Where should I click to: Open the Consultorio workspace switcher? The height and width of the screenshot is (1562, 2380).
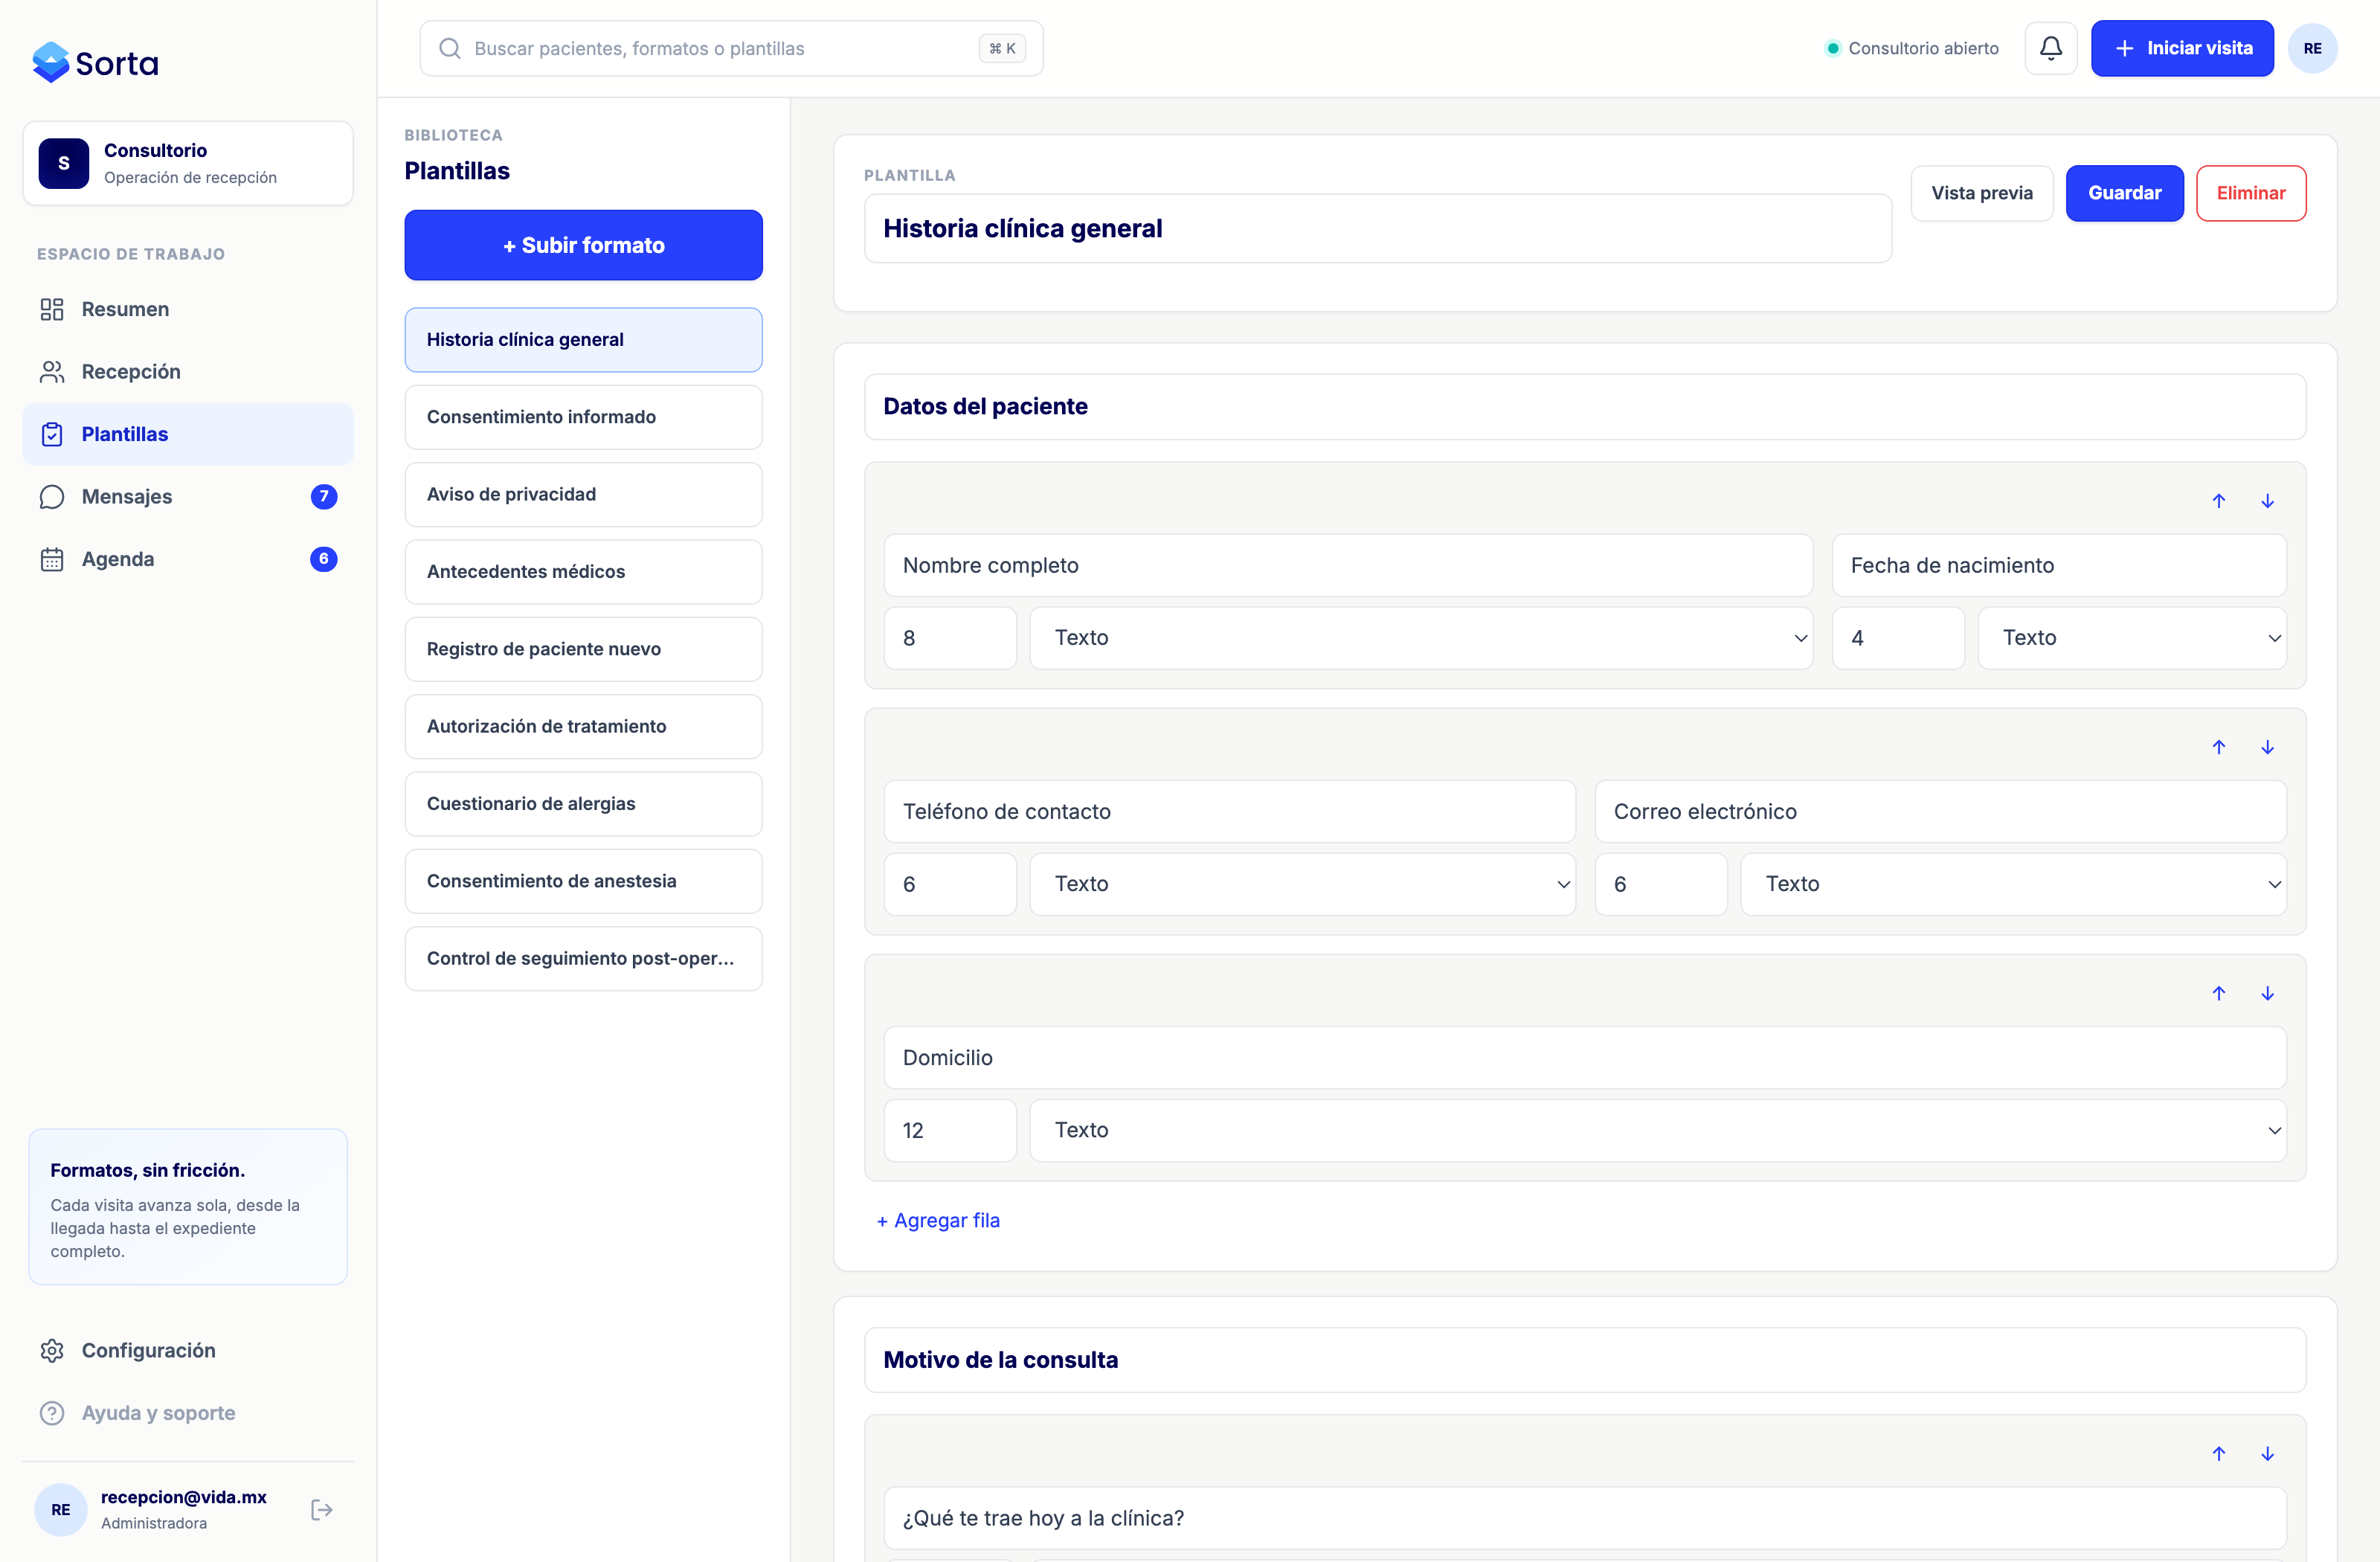click(188, 163)
